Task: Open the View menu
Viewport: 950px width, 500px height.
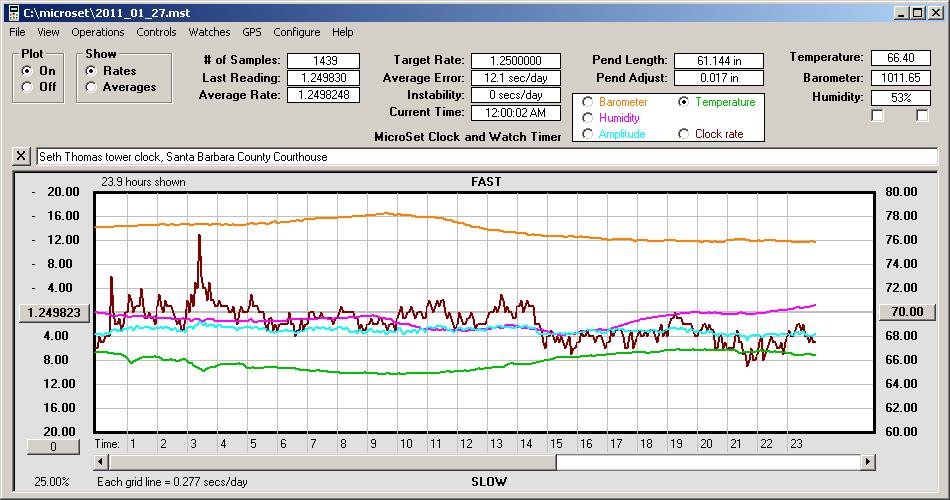Action: coord(48,32)
